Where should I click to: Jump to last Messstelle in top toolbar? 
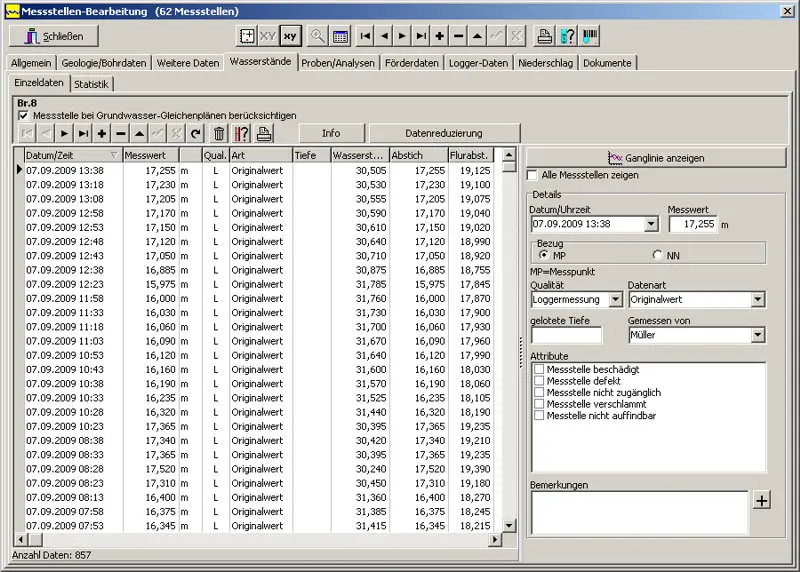coord(421,36)
